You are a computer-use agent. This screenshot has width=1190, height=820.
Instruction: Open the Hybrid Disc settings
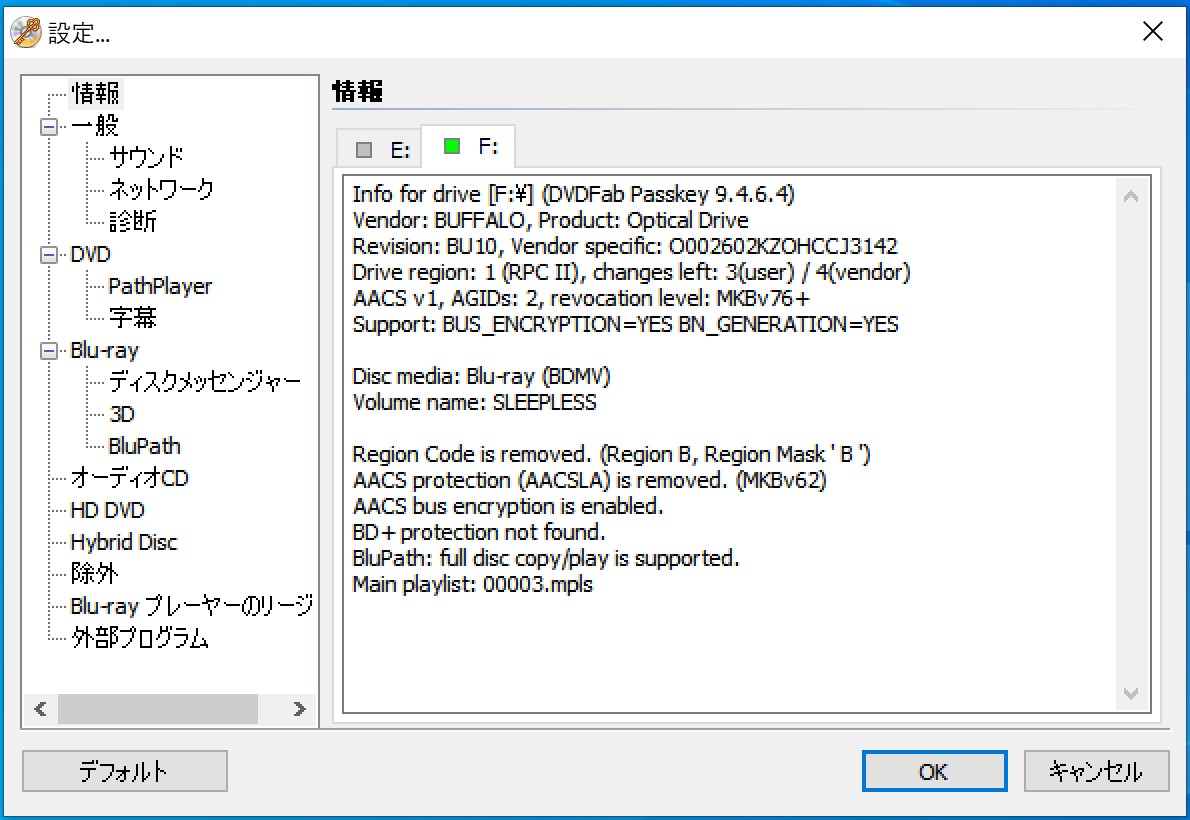tap(124, 542)
